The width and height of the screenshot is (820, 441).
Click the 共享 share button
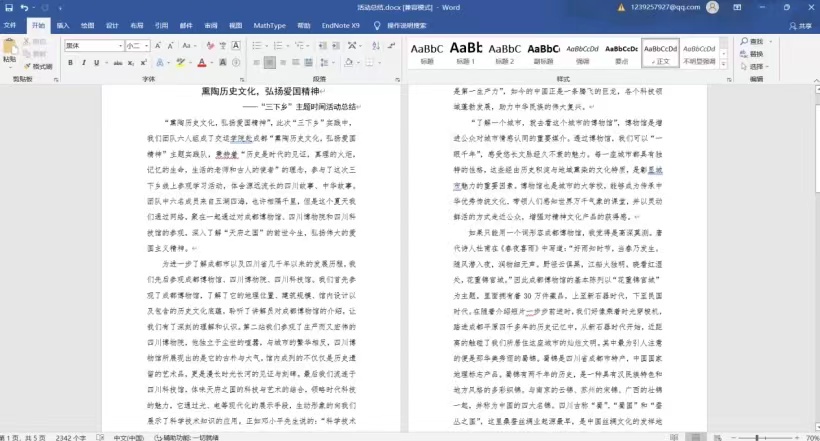(799, 25)
